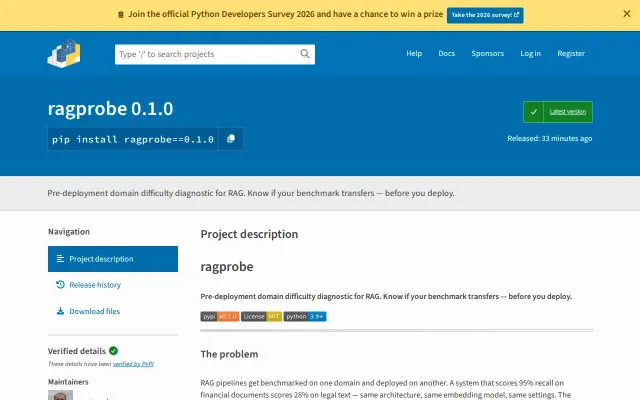Click The problem heading
The height and width of the screenshot is (400, 640).
(229, 354)
